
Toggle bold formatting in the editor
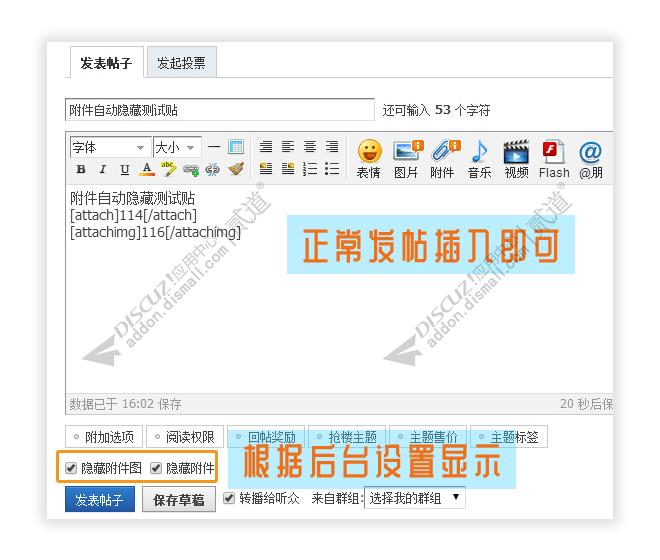click(81, 169)
